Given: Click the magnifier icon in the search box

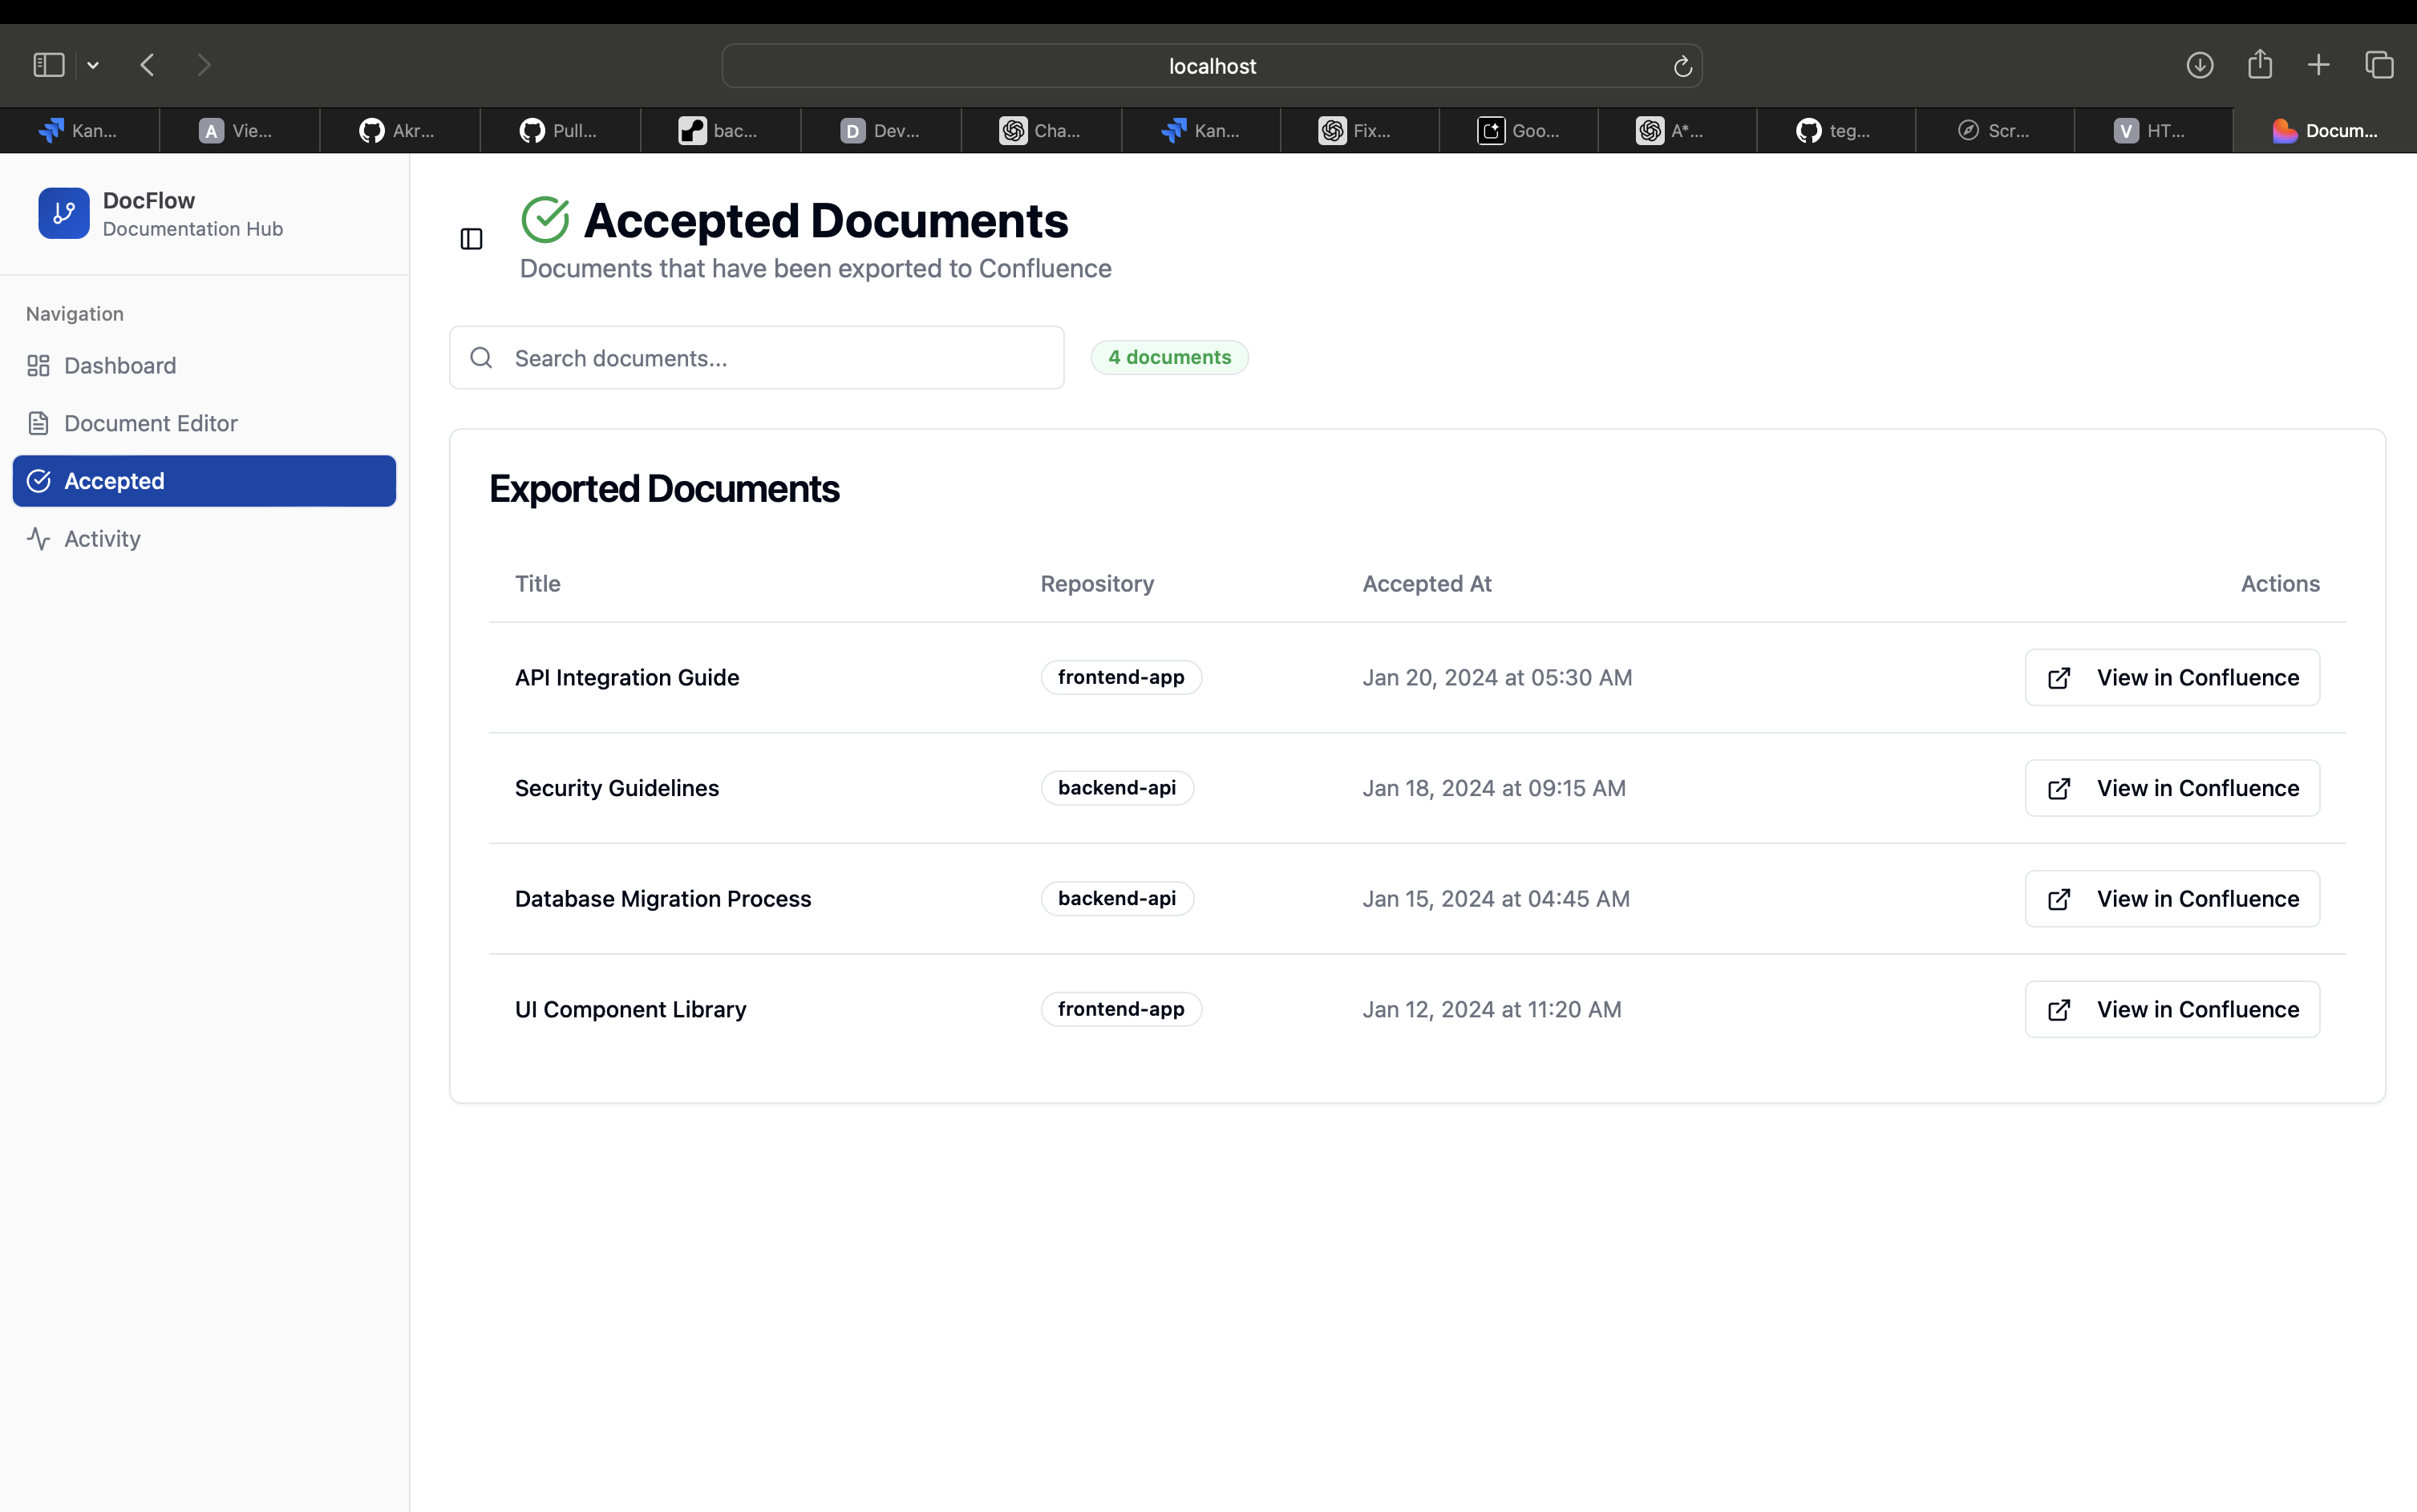Looking at the screenshot, I should tap(481, 358).
